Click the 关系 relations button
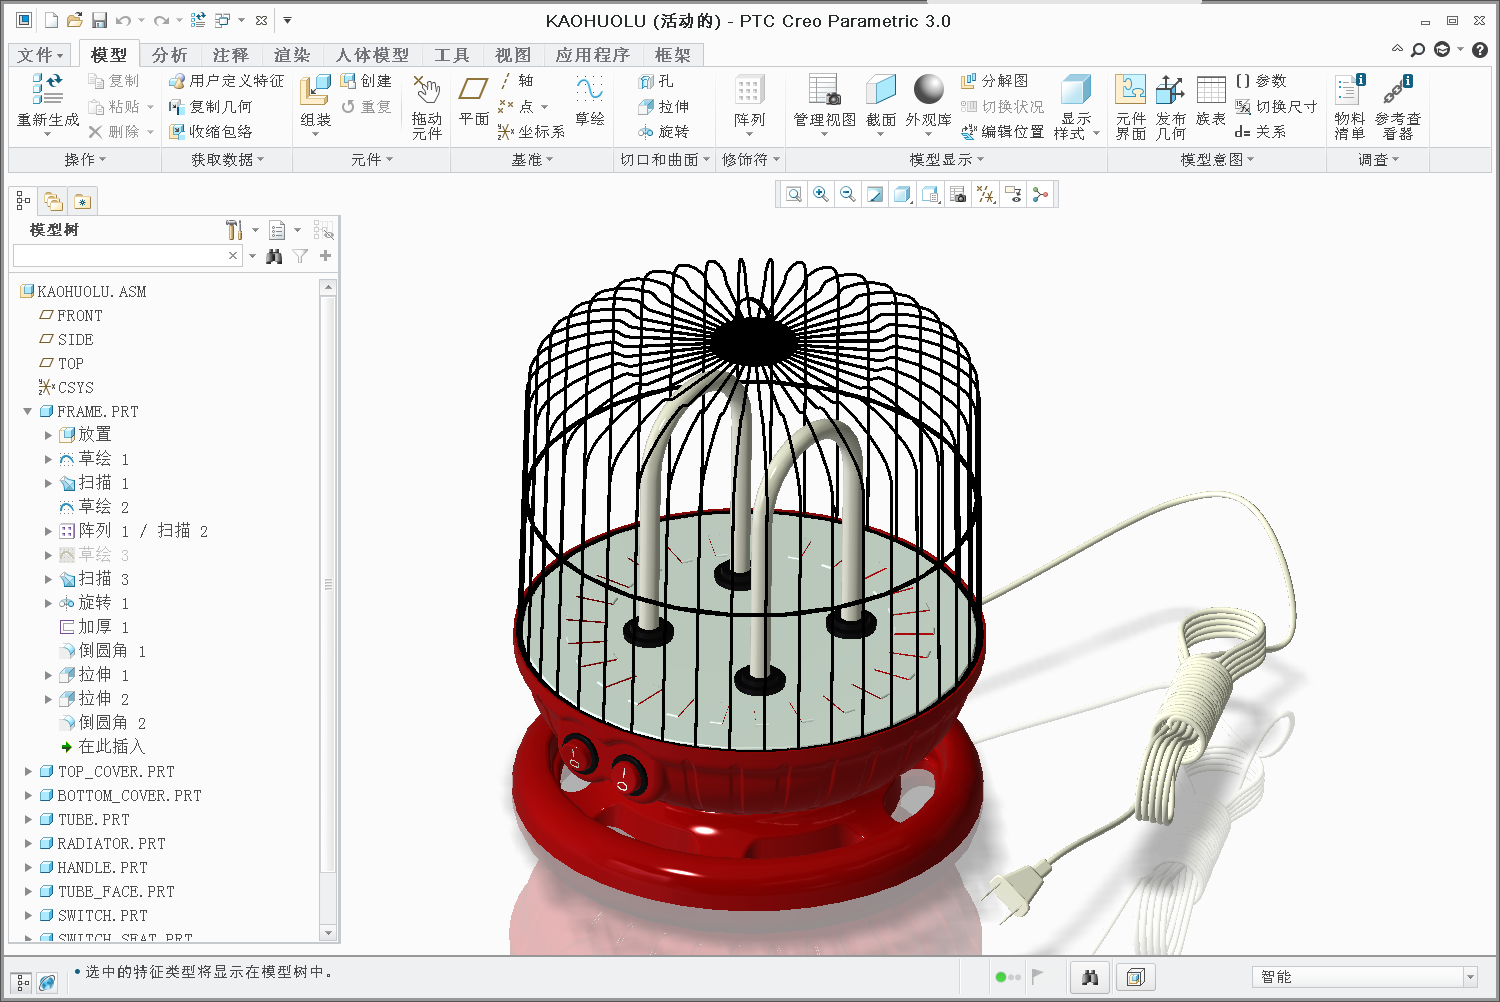This screenshot has width=1500, height=1002. click(x=1260, y=131)
